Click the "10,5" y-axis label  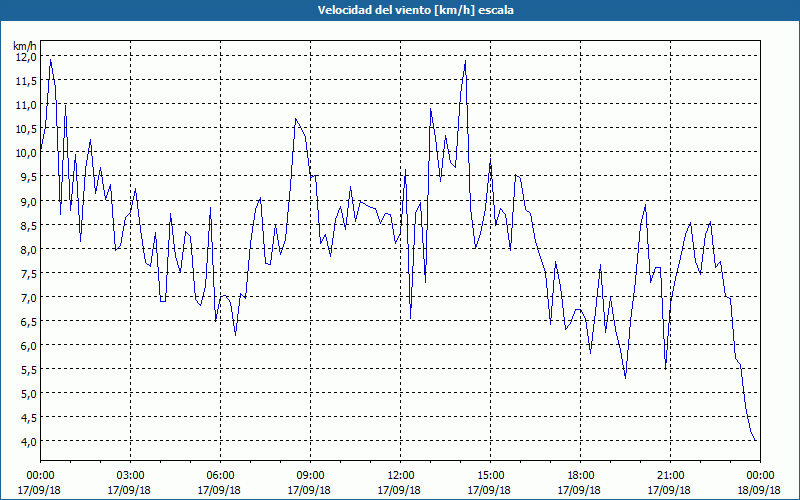coord(25,129)
